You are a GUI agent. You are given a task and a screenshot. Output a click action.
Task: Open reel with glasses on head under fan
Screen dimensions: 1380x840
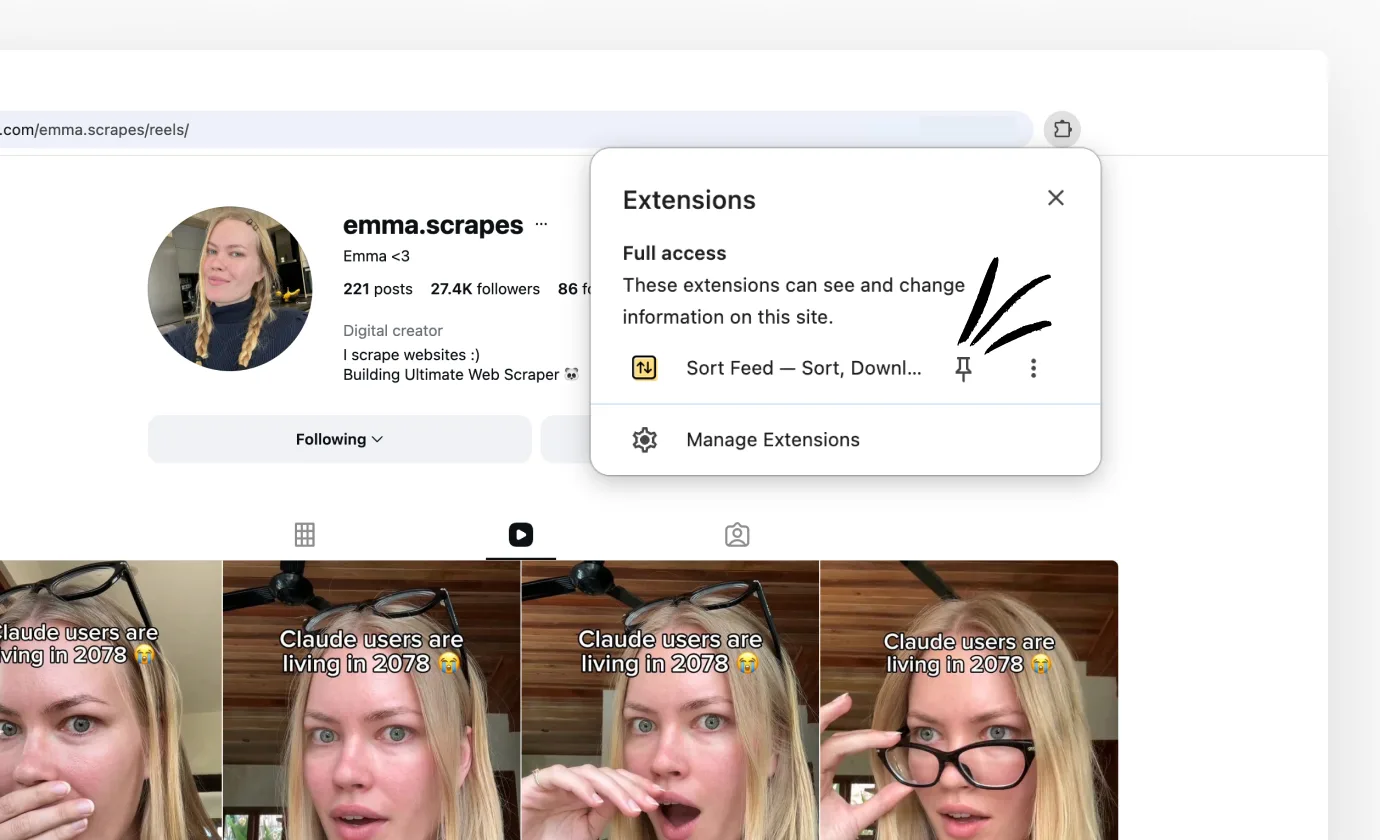tap(371, 700)
